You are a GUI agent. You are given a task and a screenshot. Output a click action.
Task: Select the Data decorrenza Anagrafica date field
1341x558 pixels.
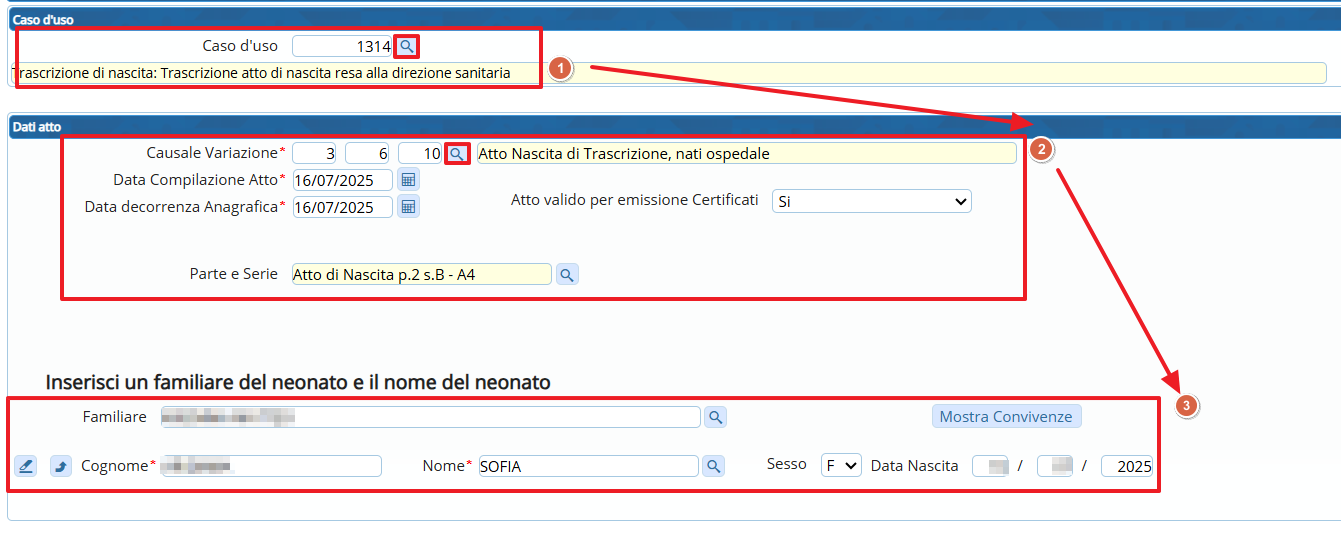[342, 207]
